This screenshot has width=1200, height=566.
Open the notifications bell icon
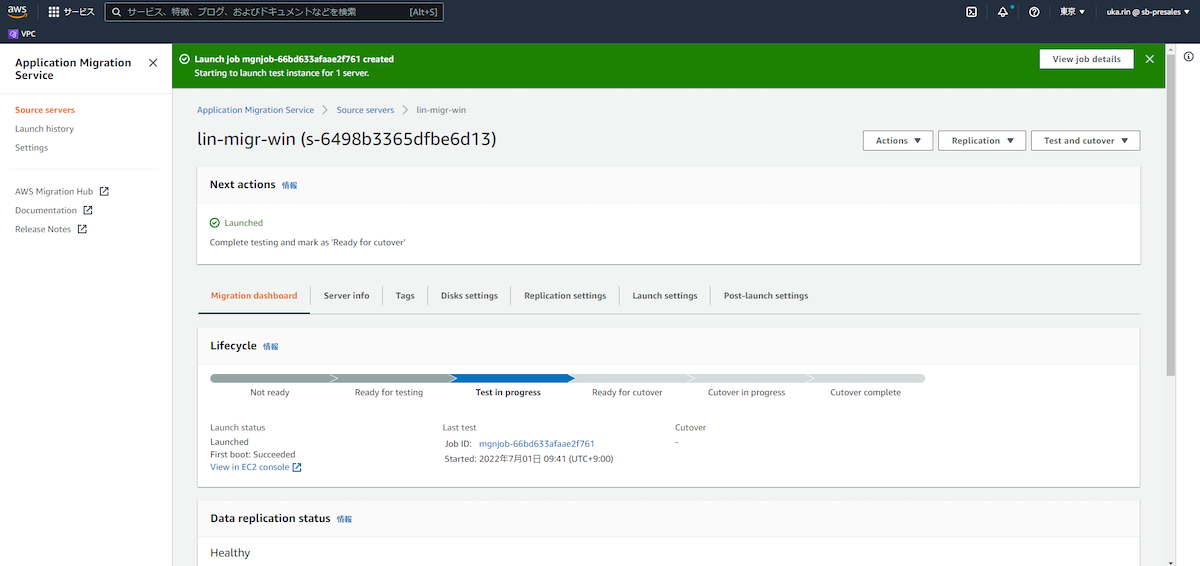pos(1003,12)
